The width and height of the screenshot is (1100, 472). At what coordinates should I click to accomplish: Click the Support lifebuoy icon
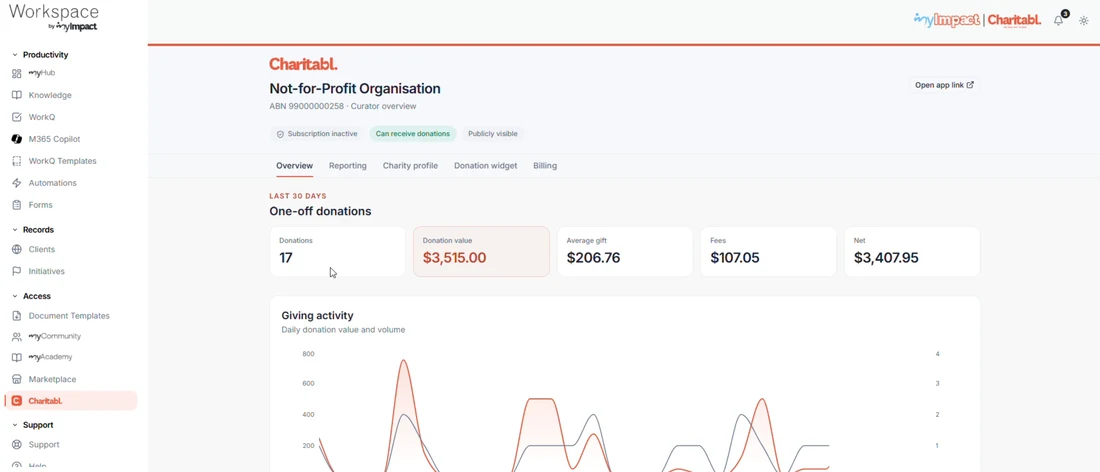coord(17,445)
